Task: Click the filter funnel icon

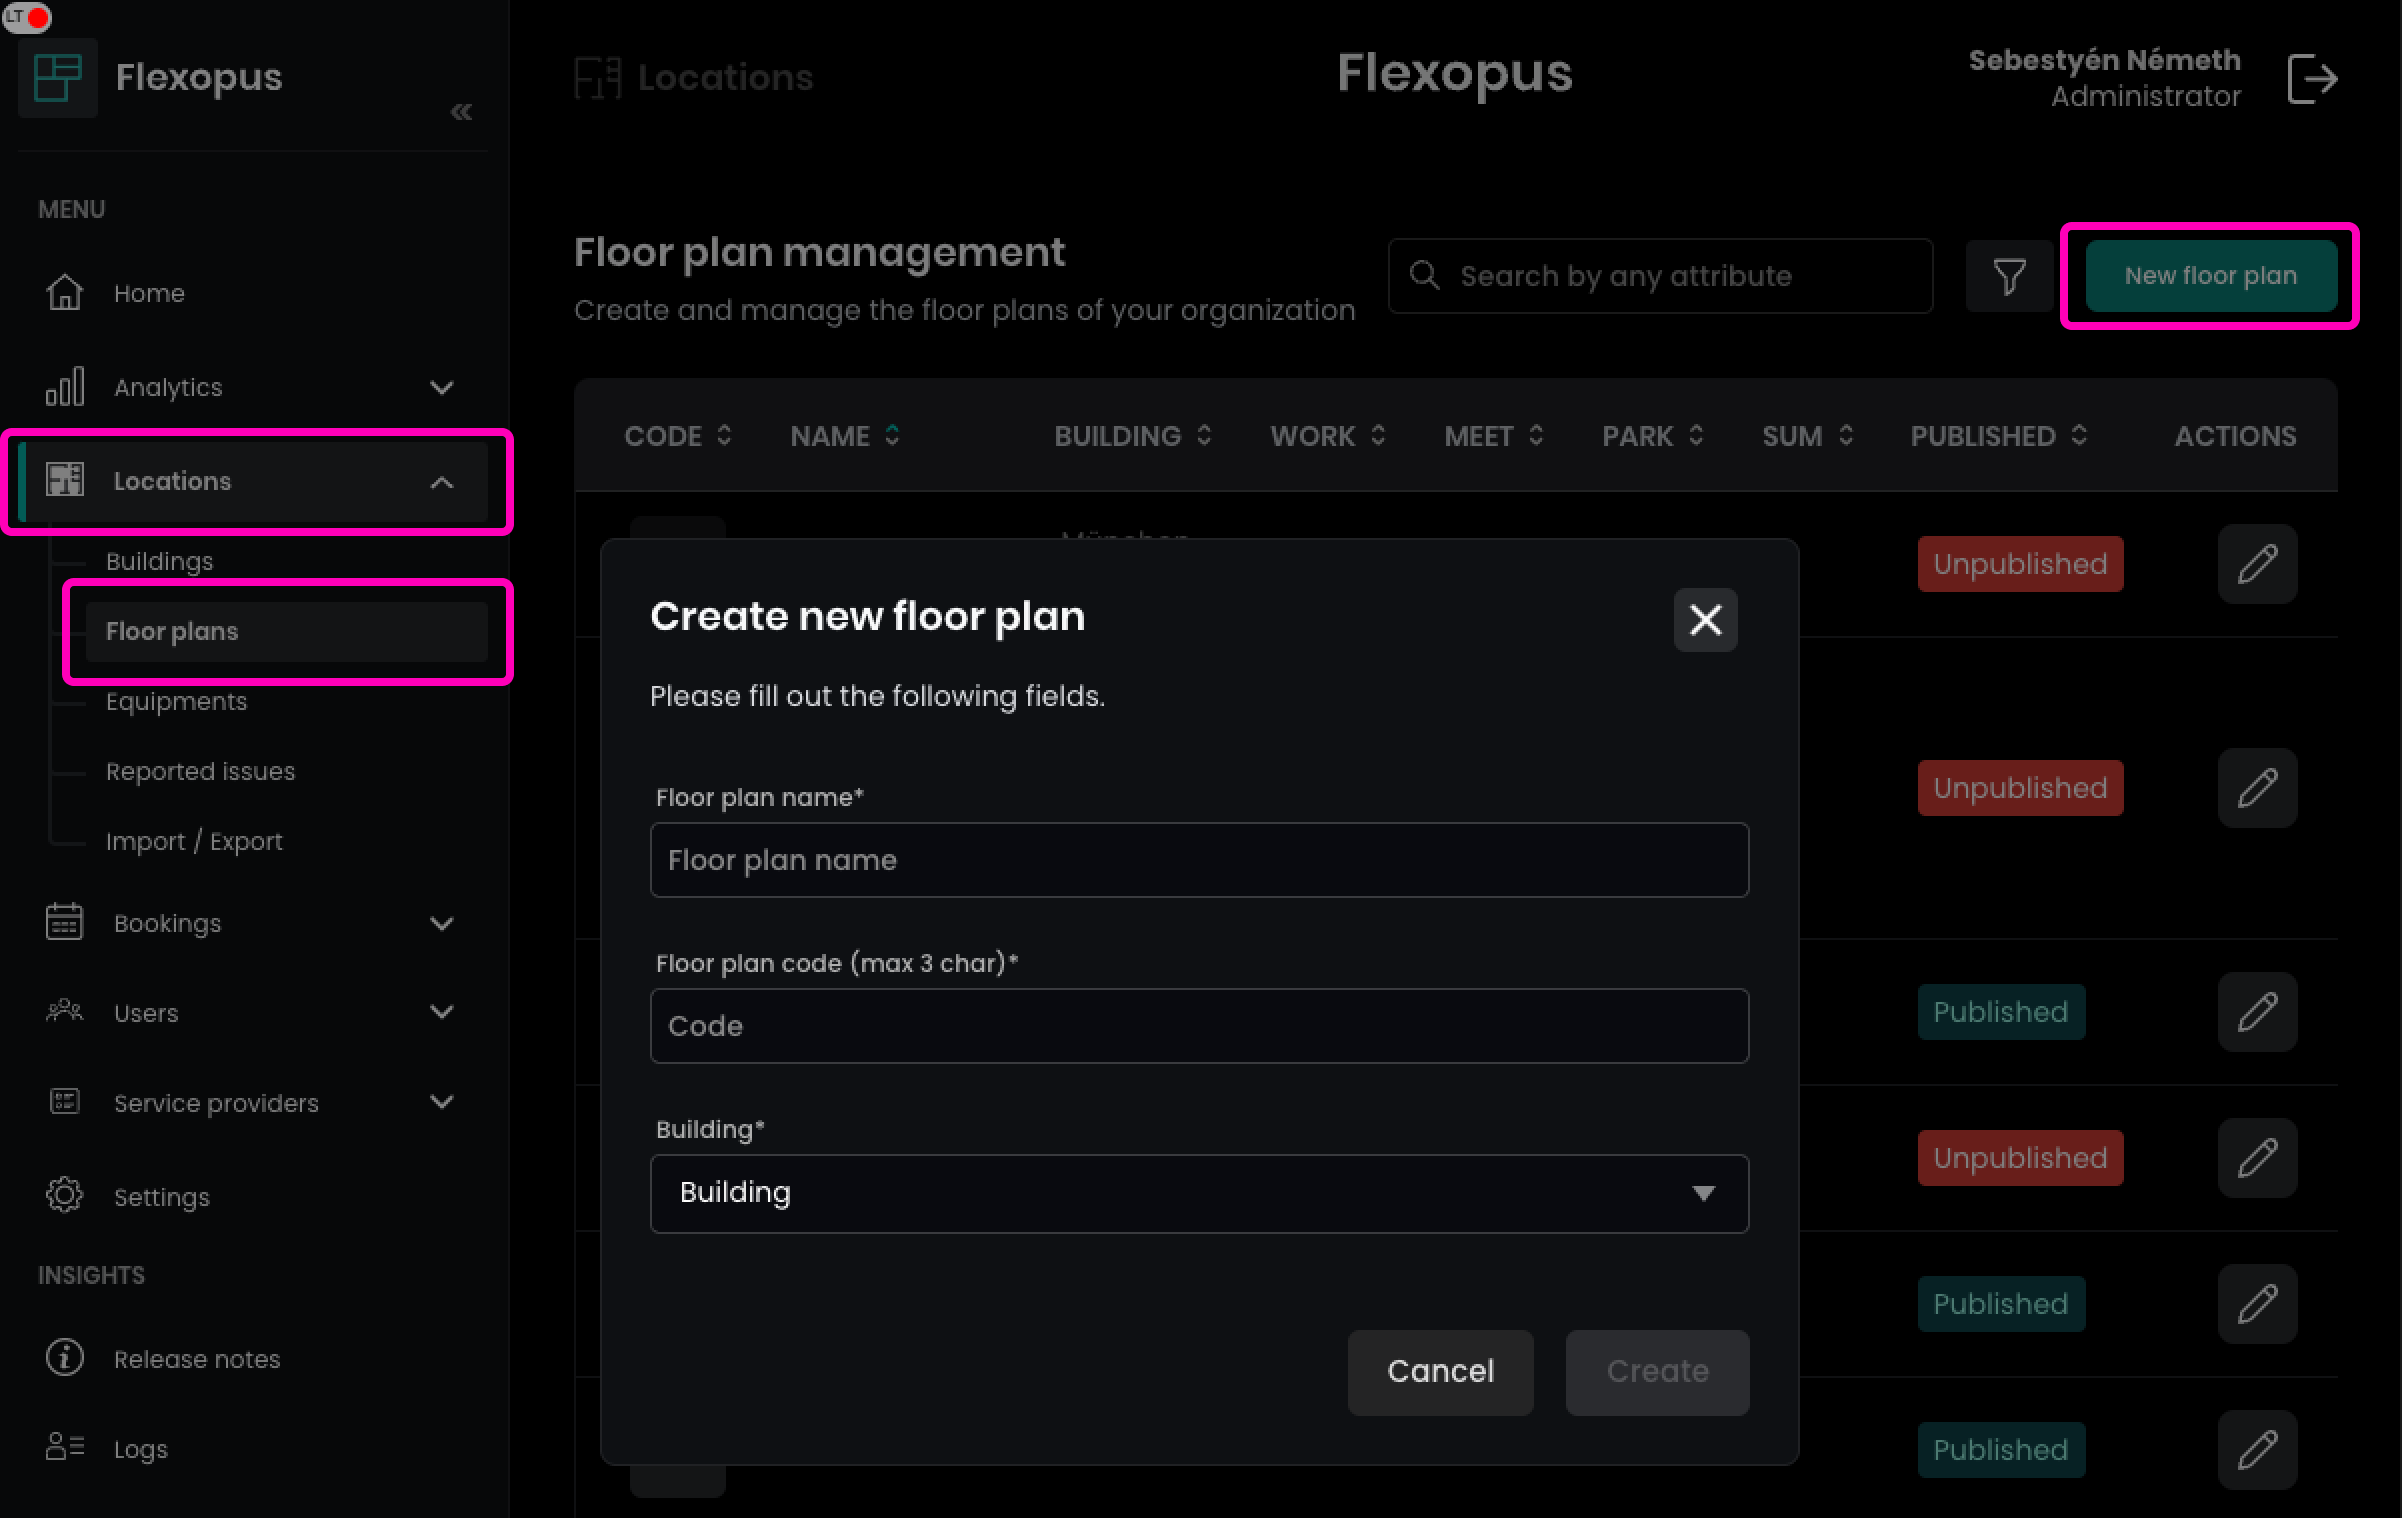Action: pos(2008,276)
